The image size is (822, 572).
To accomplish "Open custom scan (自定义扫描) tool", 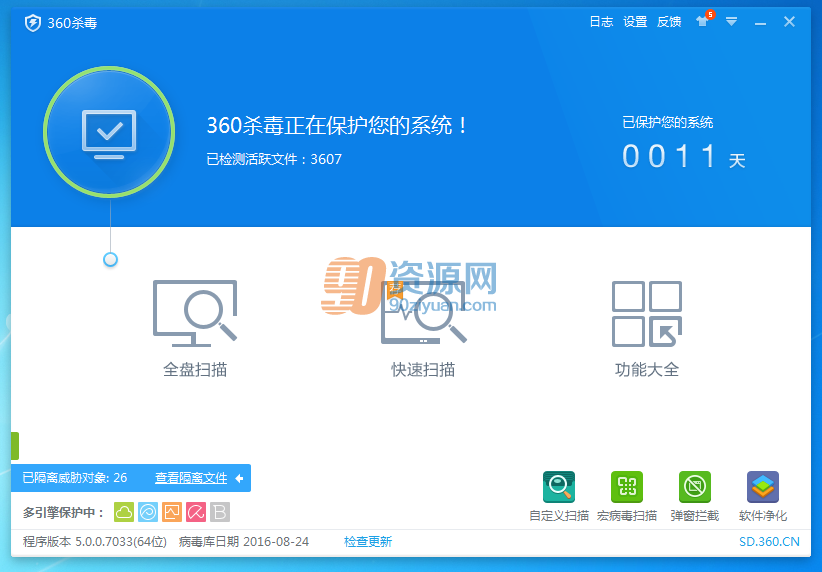I will [x=559, y=496].
